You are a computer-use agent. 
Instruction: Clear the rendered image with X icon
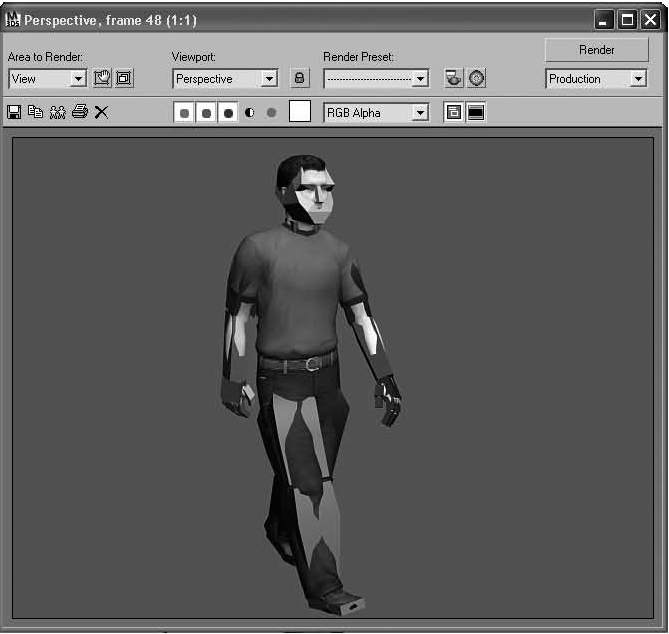coord(101,113)
